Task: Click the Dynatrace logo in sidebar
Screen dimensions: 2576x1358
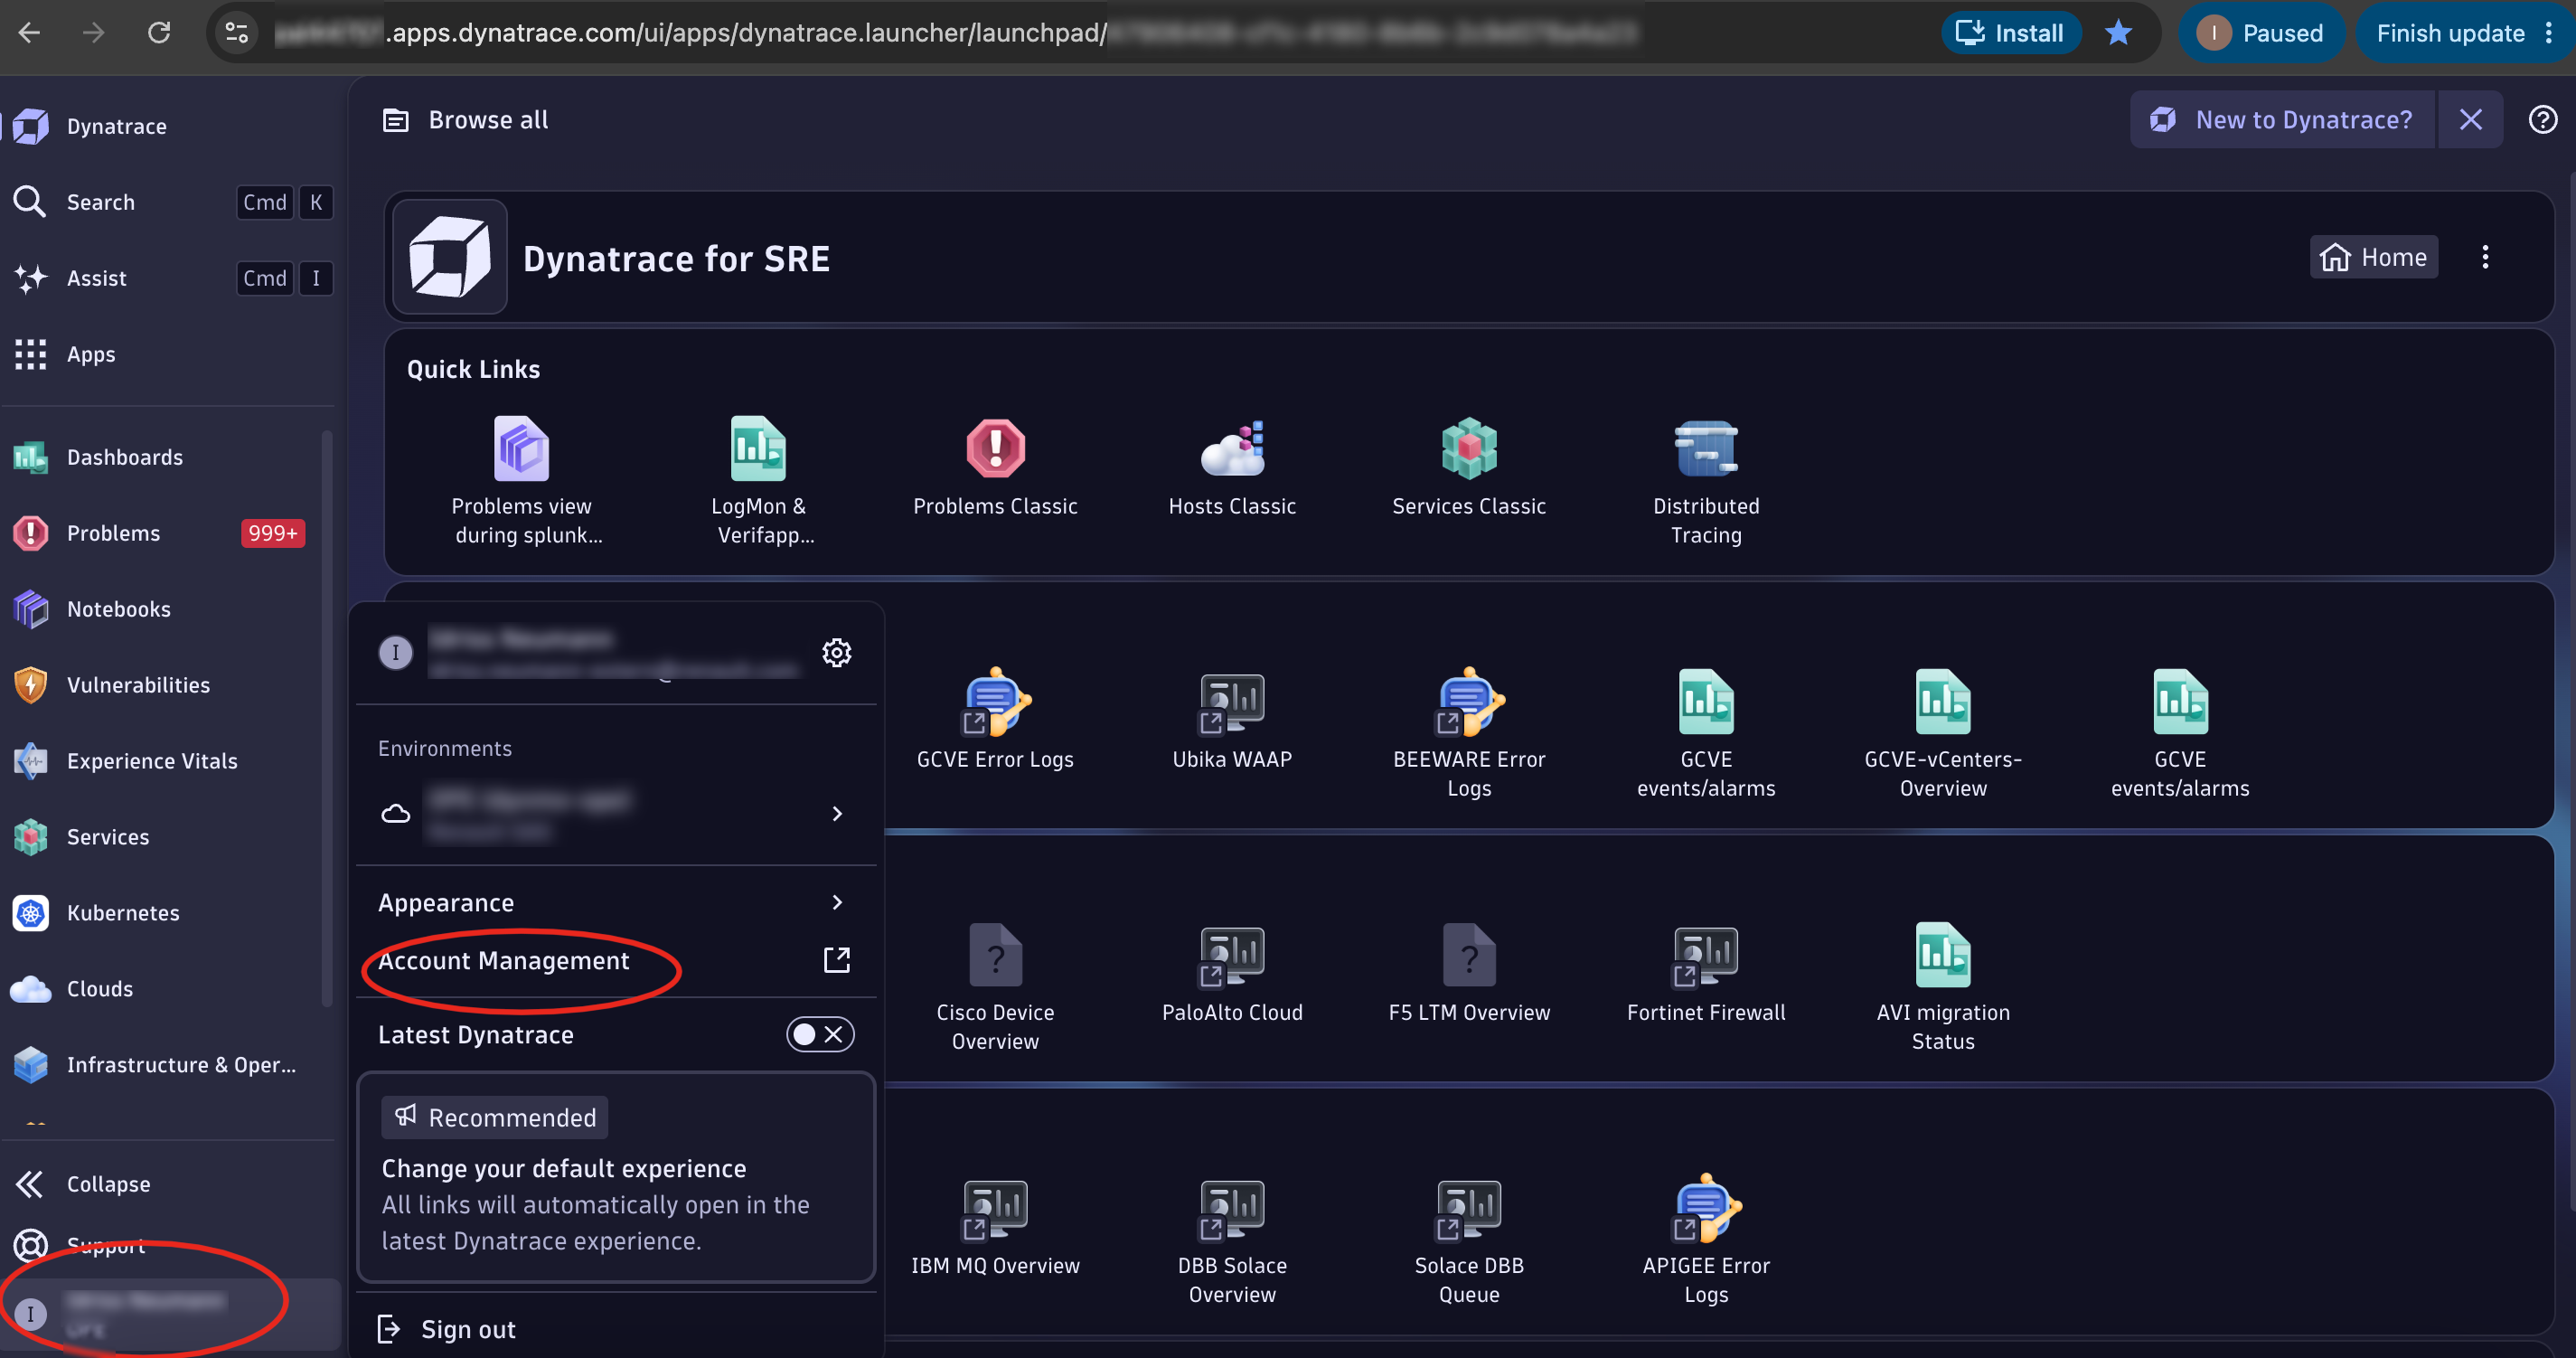Action: tap(31, 126)
